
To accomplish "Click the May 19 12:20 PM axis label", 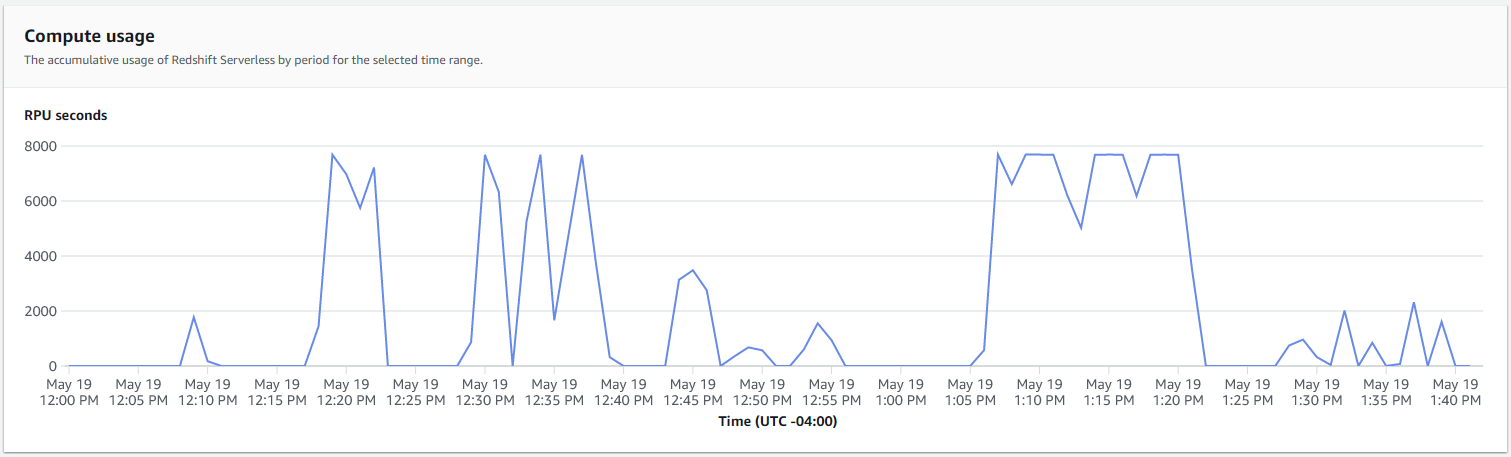I will click(346, 392).
